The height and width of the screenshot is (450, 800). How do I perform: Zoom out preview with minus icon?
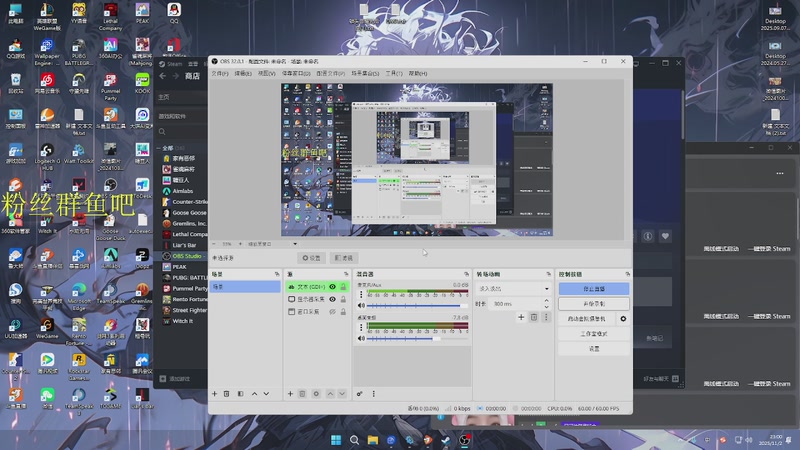(x=214, y=244)
